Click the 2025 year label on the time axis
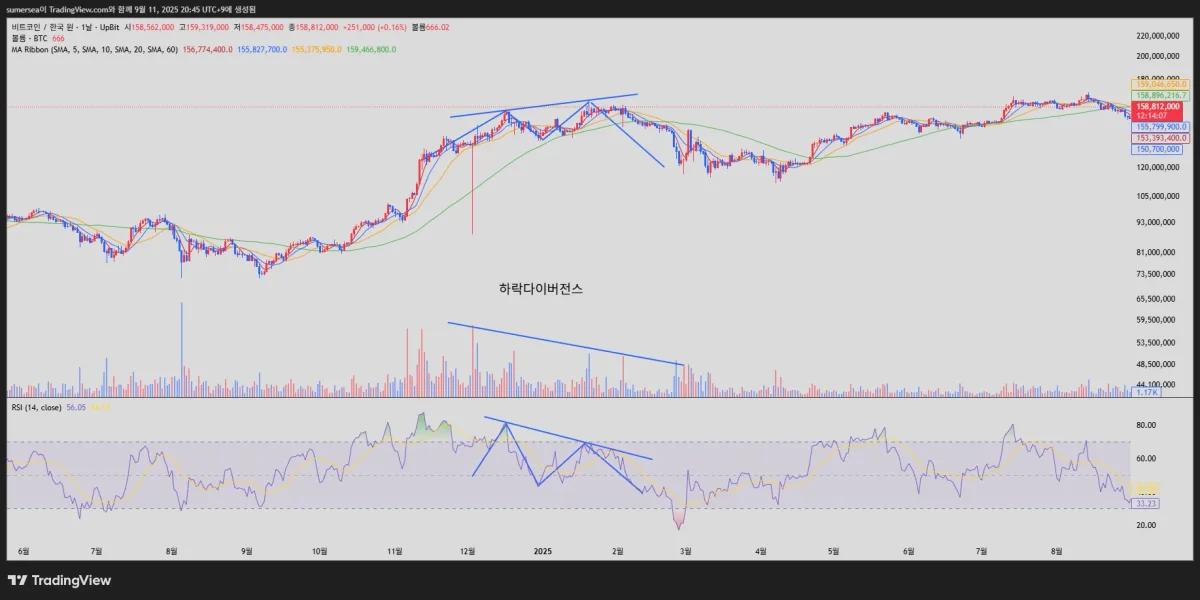The height and width of the screenshot is (600, 1200). tap(543, 550)
